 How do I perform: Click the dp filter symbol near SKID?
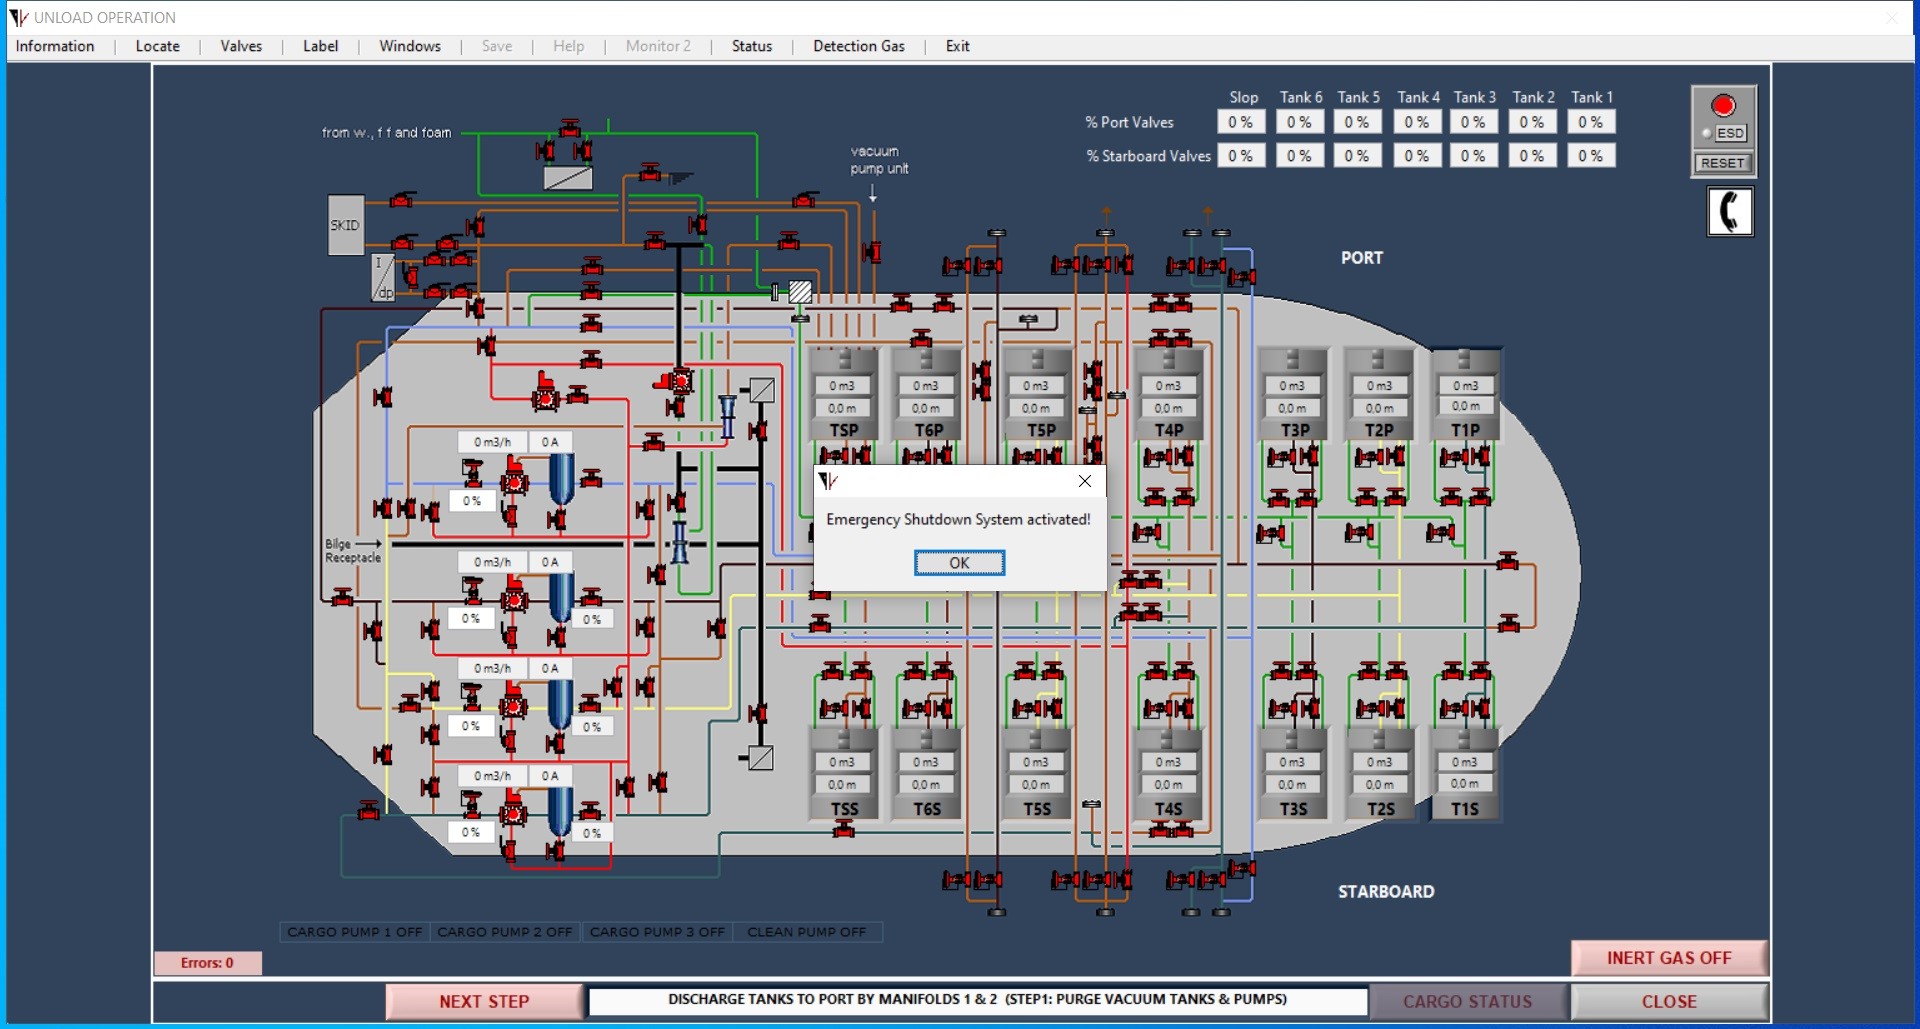[x=383, y=278]
